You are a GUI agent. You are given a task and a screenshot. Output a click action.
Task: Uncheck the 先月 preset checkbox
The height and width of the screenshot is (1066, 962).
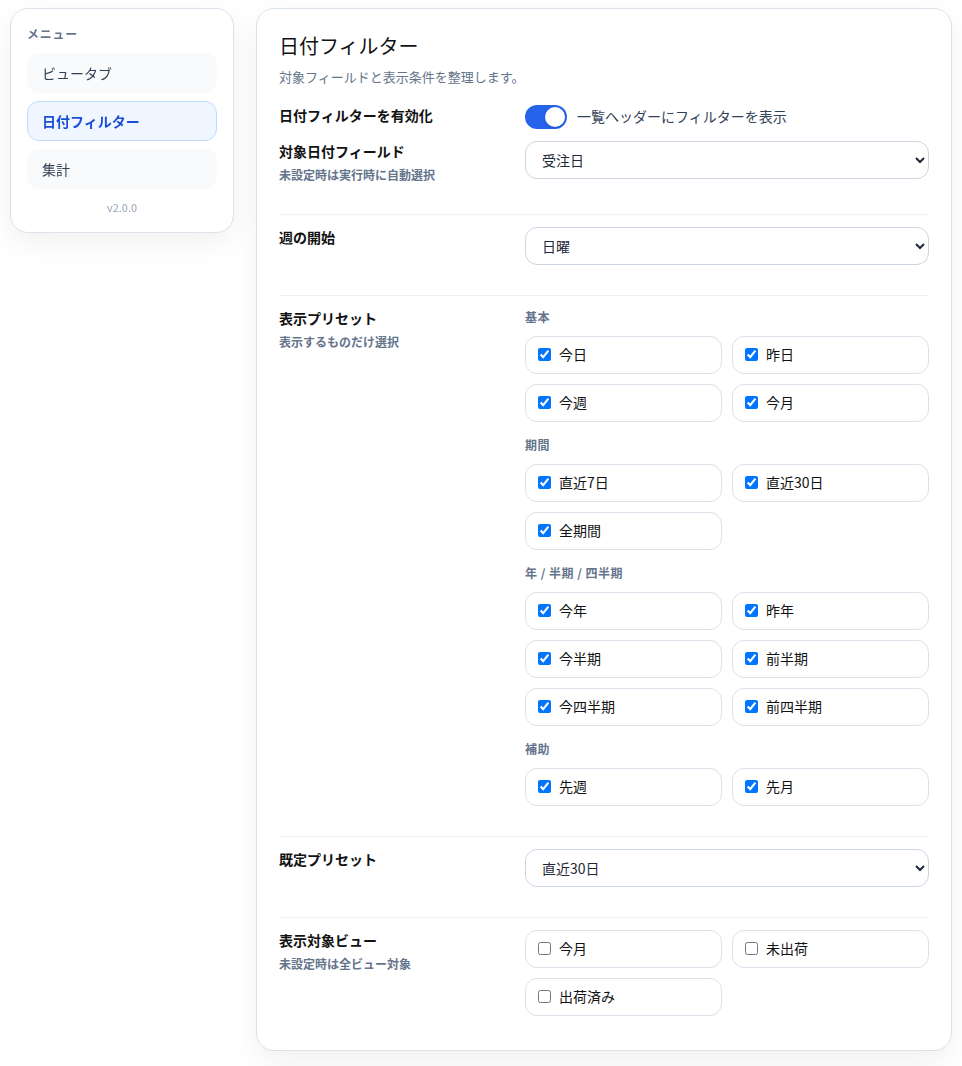pyautogui.click(x=751, y=787)
